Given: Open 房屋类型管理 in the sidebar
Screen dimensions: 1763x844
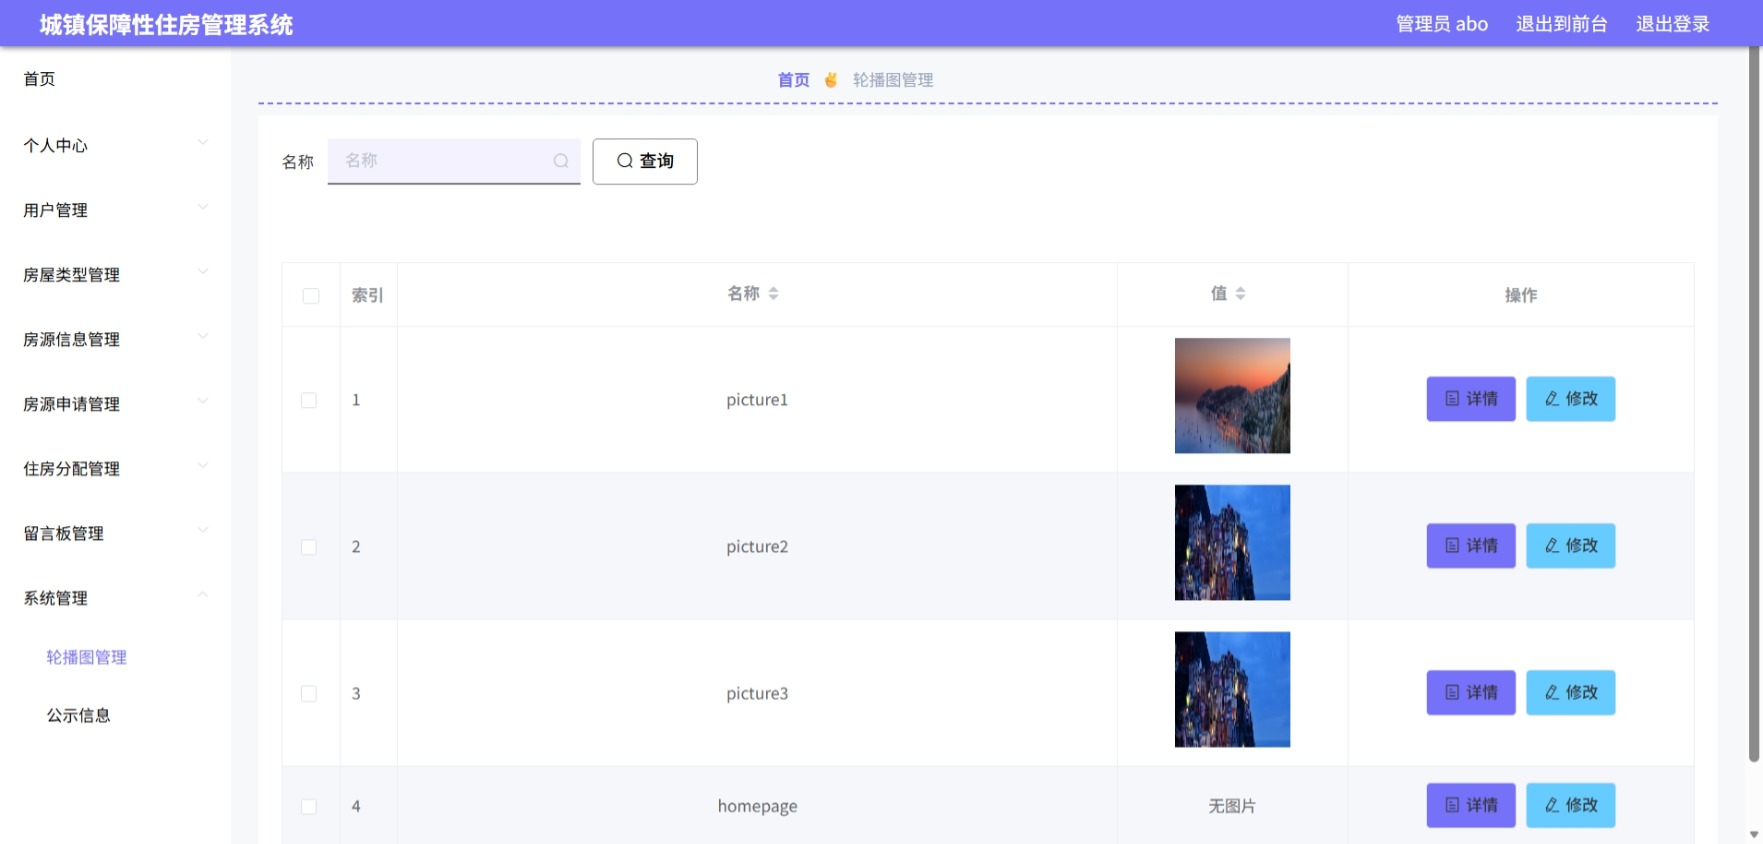Looking at the screenshot, I should coord(115,275).
